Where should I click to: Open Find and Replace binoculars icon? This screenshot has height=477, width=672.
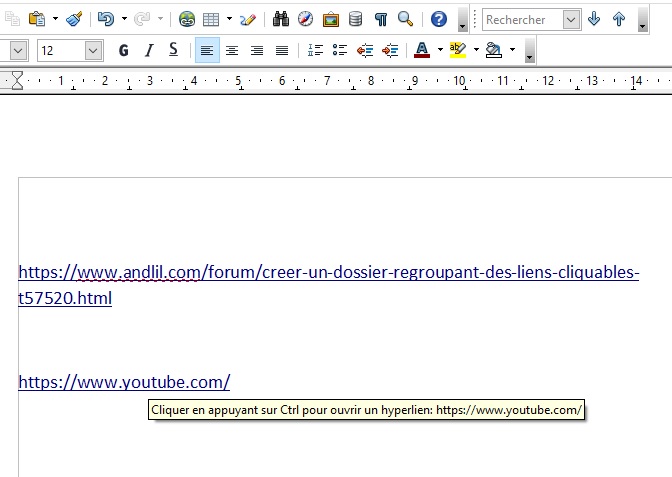point(281,19)
